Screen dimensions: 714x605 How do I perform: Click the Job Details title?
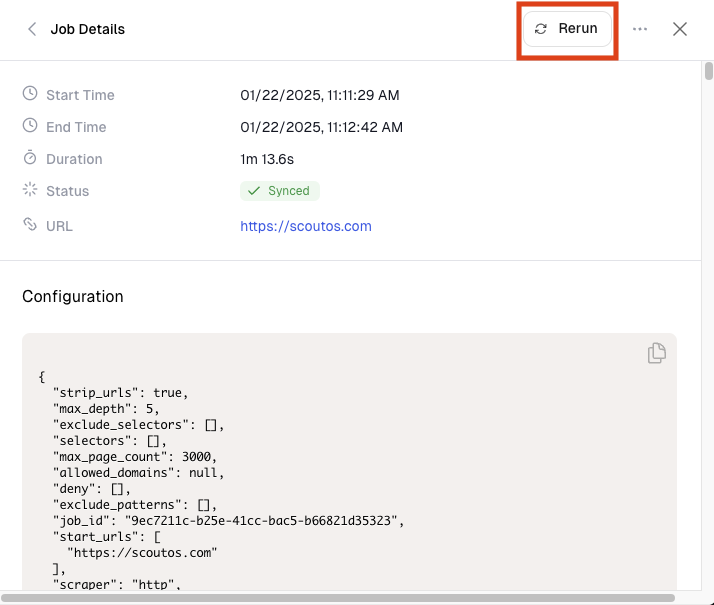88,29
